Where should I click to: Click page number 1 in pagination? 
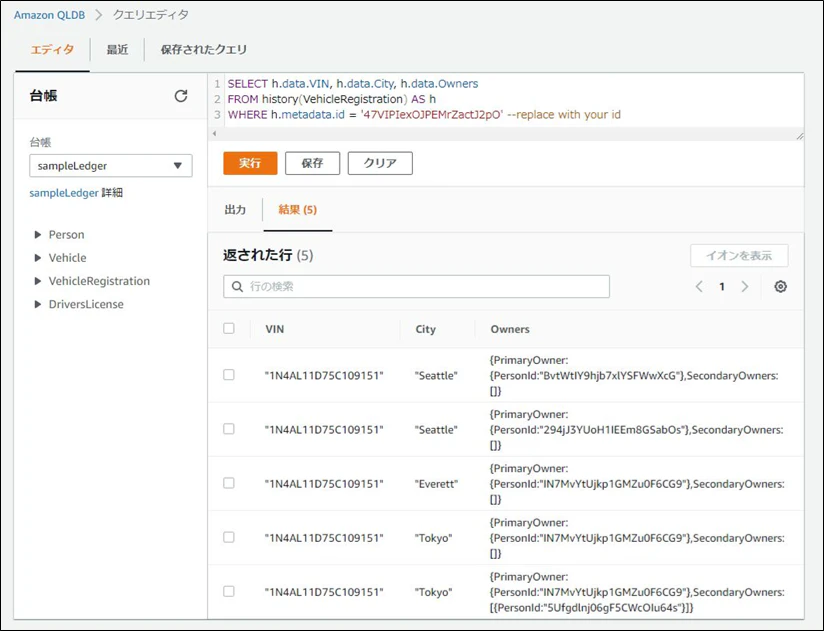tap(722, 286)
